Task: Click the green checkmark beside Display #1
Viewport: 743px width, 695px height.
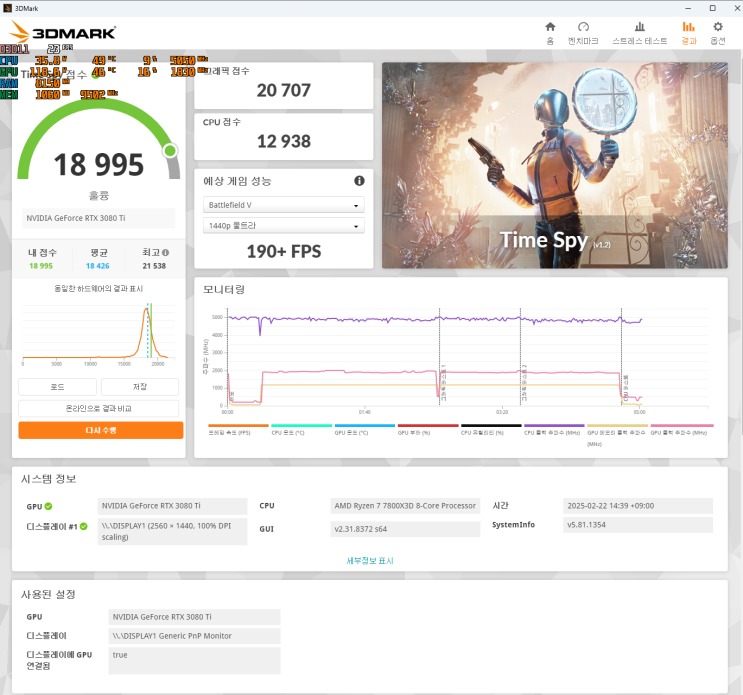Action: click(x=84, y=526)
